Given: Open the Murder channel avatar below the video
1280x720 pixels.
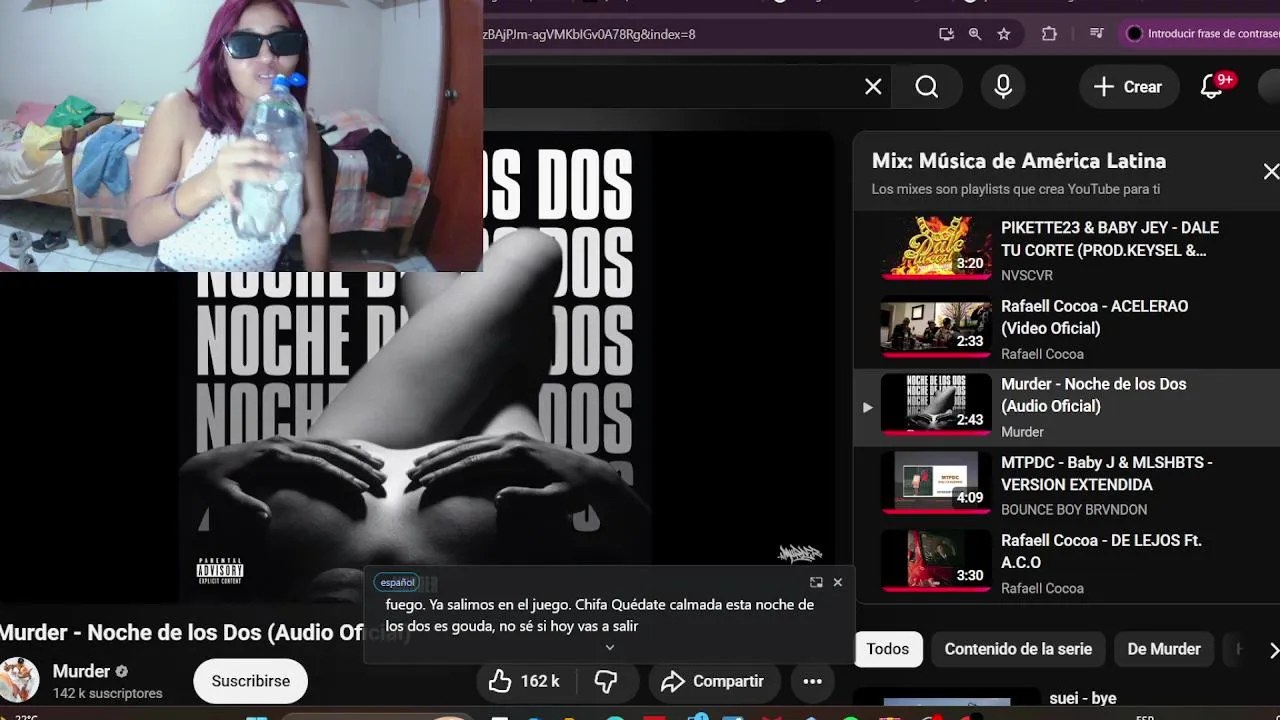Looking at the screenshot, I should [x=19, y=680].
